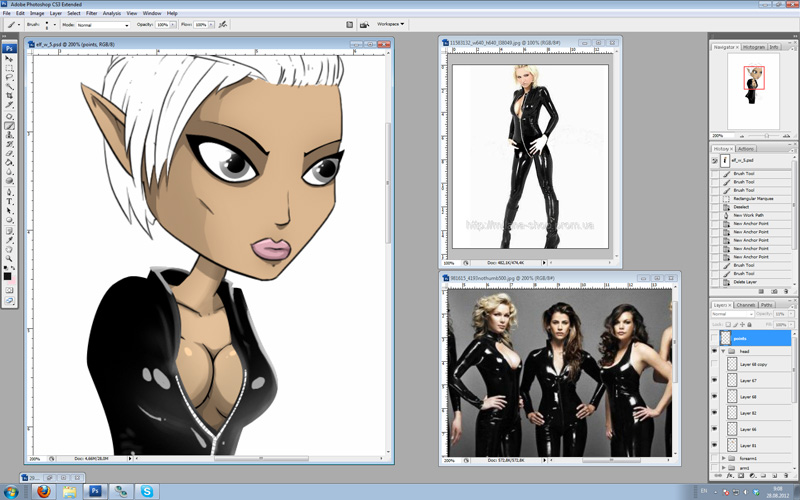Open the layer blend mode dropdown

732,314
